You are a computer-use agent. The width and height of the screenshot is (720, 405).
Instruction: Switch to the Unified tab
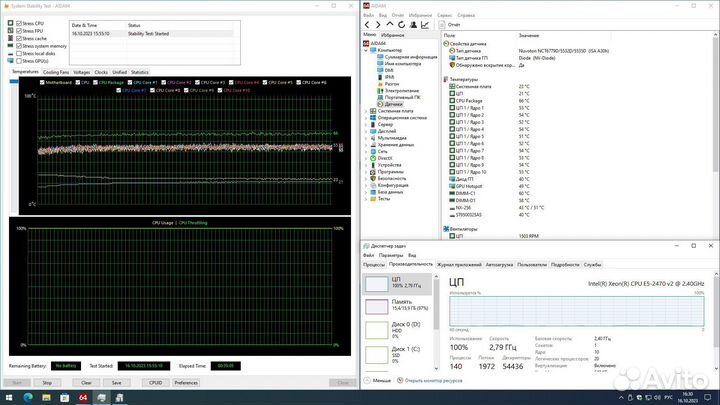point(119,72)
